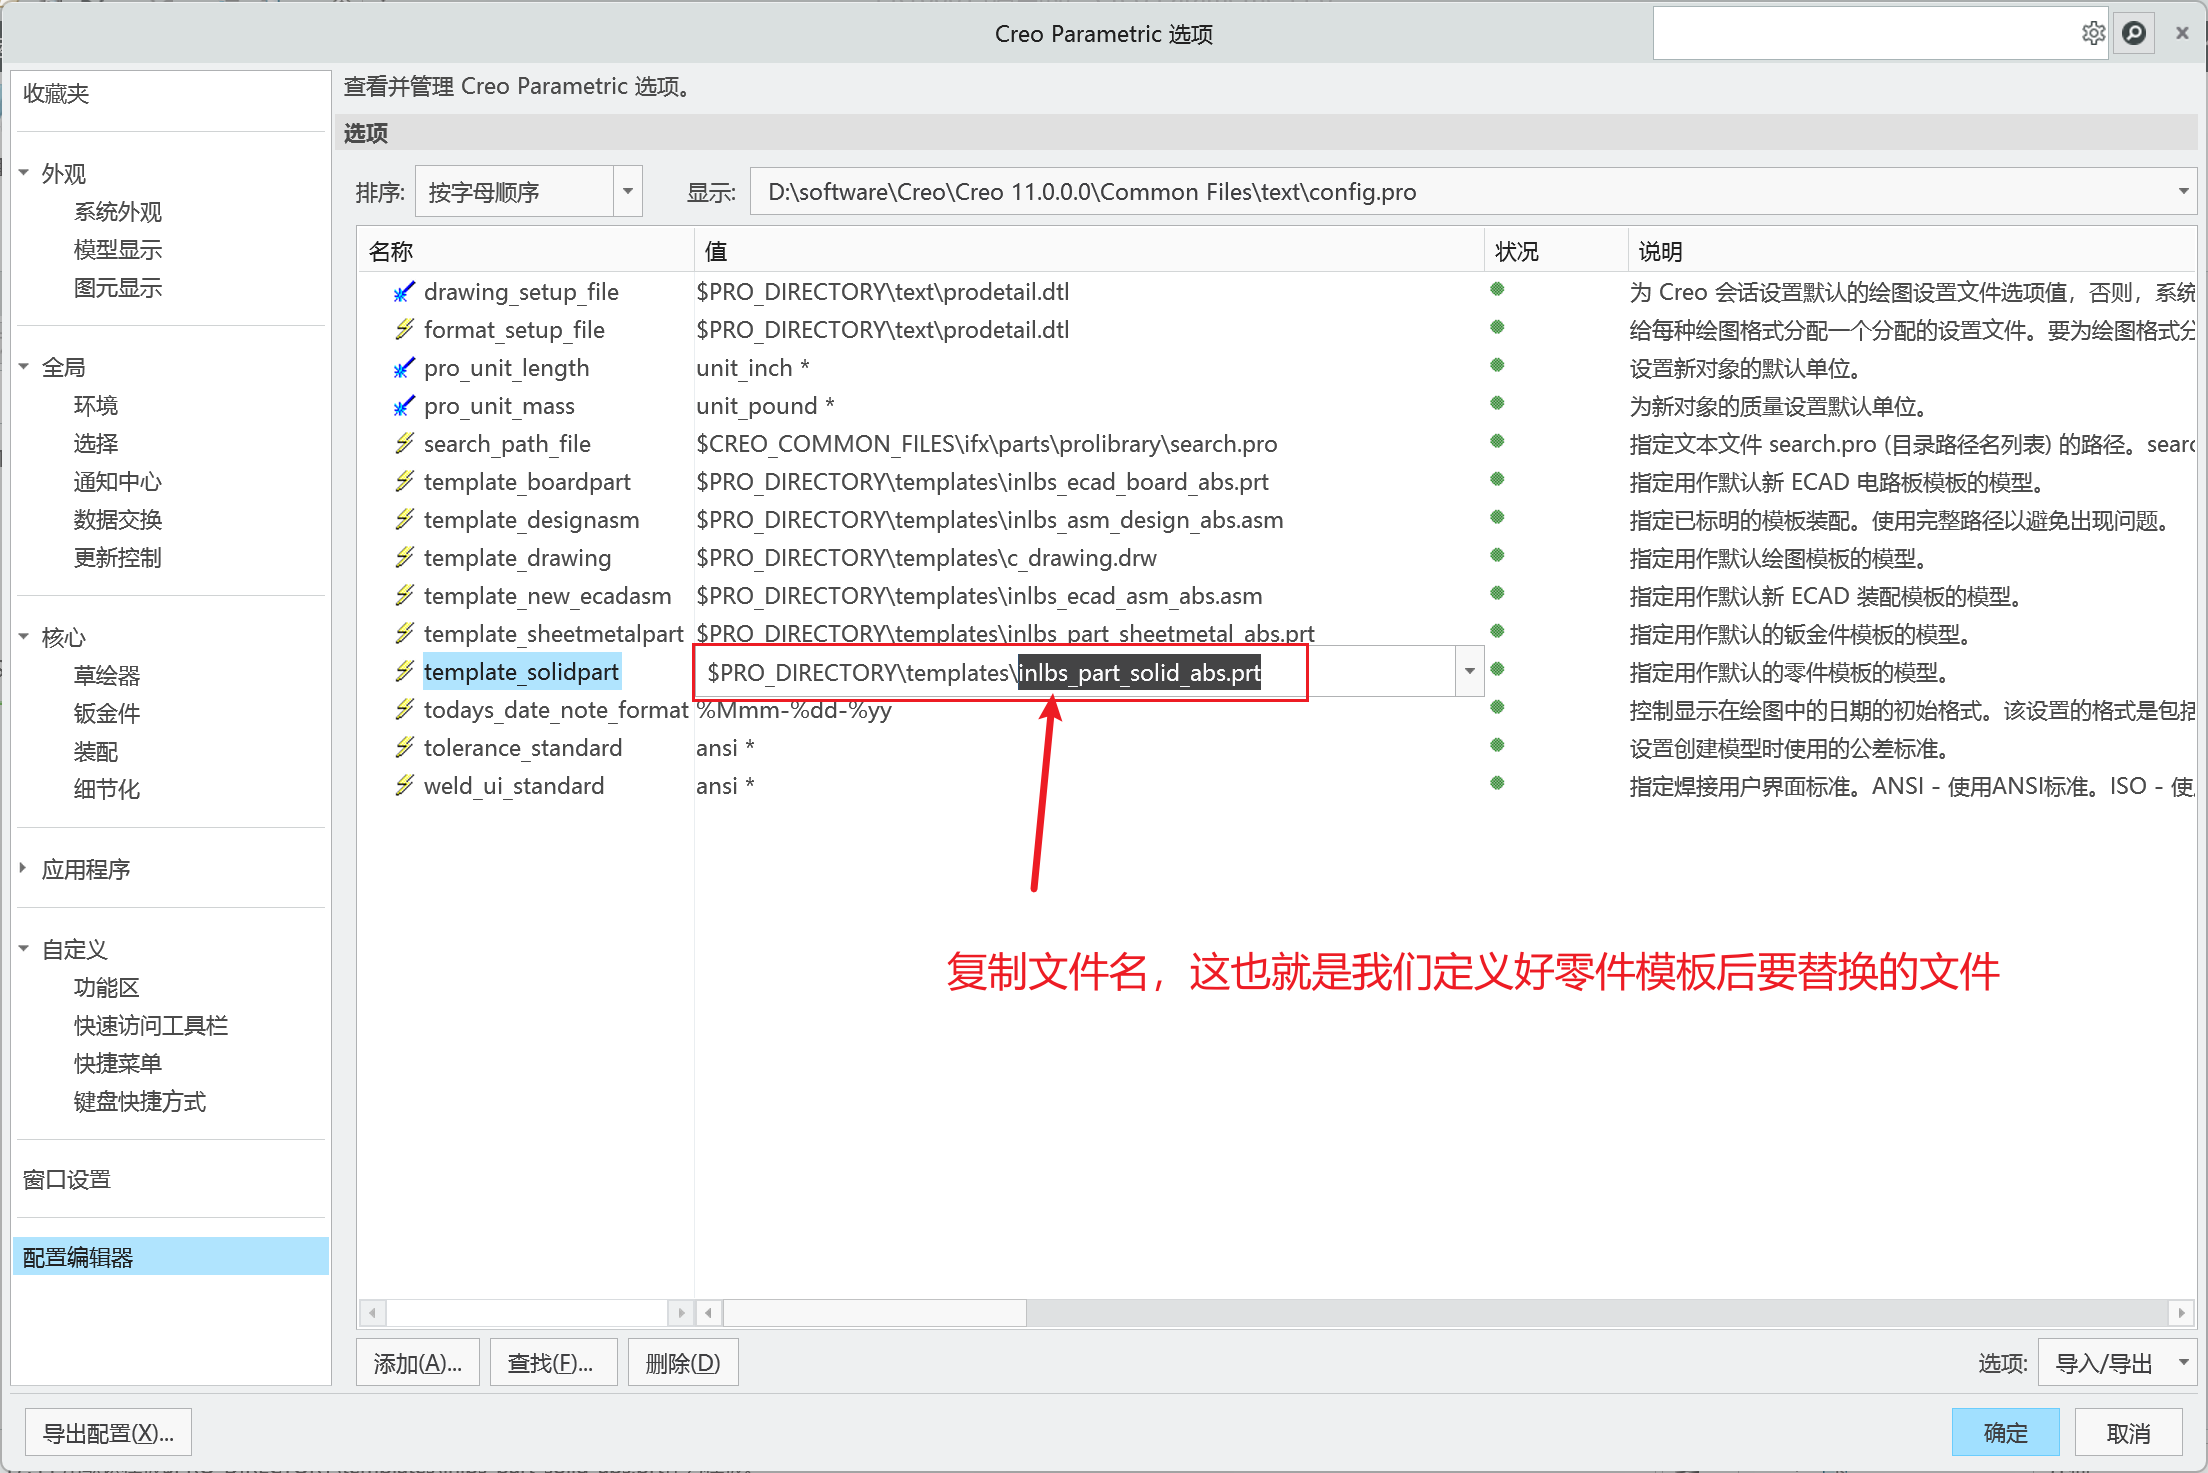Open 收藏夹 favorites section
Image resolution: width=2208 pixels, height=1473 pixels.
[x=57, y=94]
